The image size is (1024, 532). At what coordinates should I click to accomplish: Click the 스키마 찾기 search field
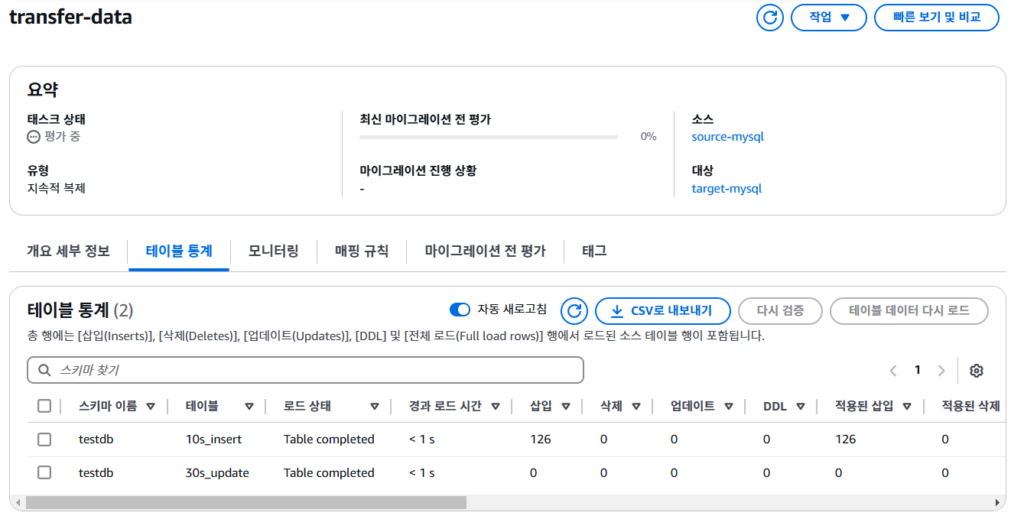pyautogui.click(x=305, y=370)
